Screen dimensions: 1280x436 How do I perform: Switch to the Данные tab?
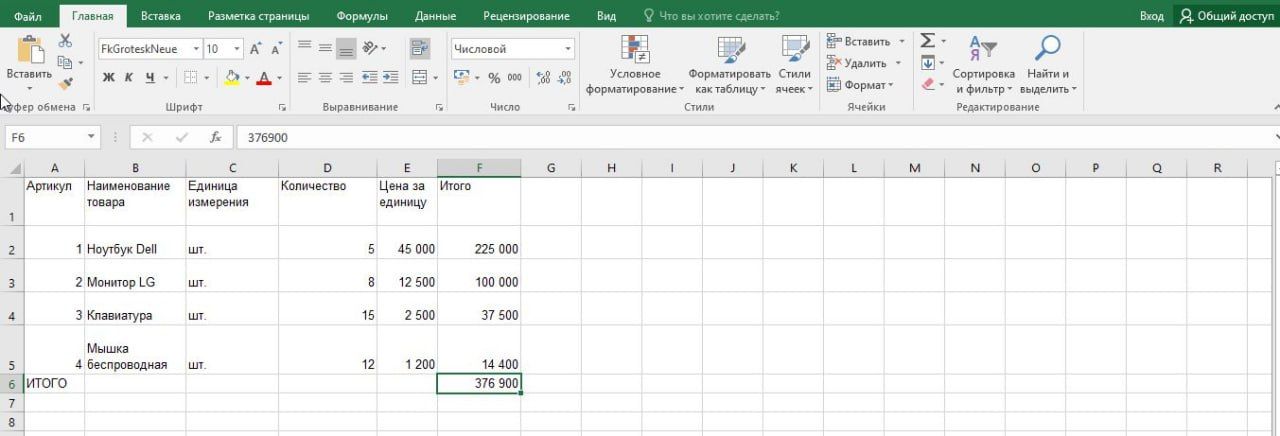(435, 16)
